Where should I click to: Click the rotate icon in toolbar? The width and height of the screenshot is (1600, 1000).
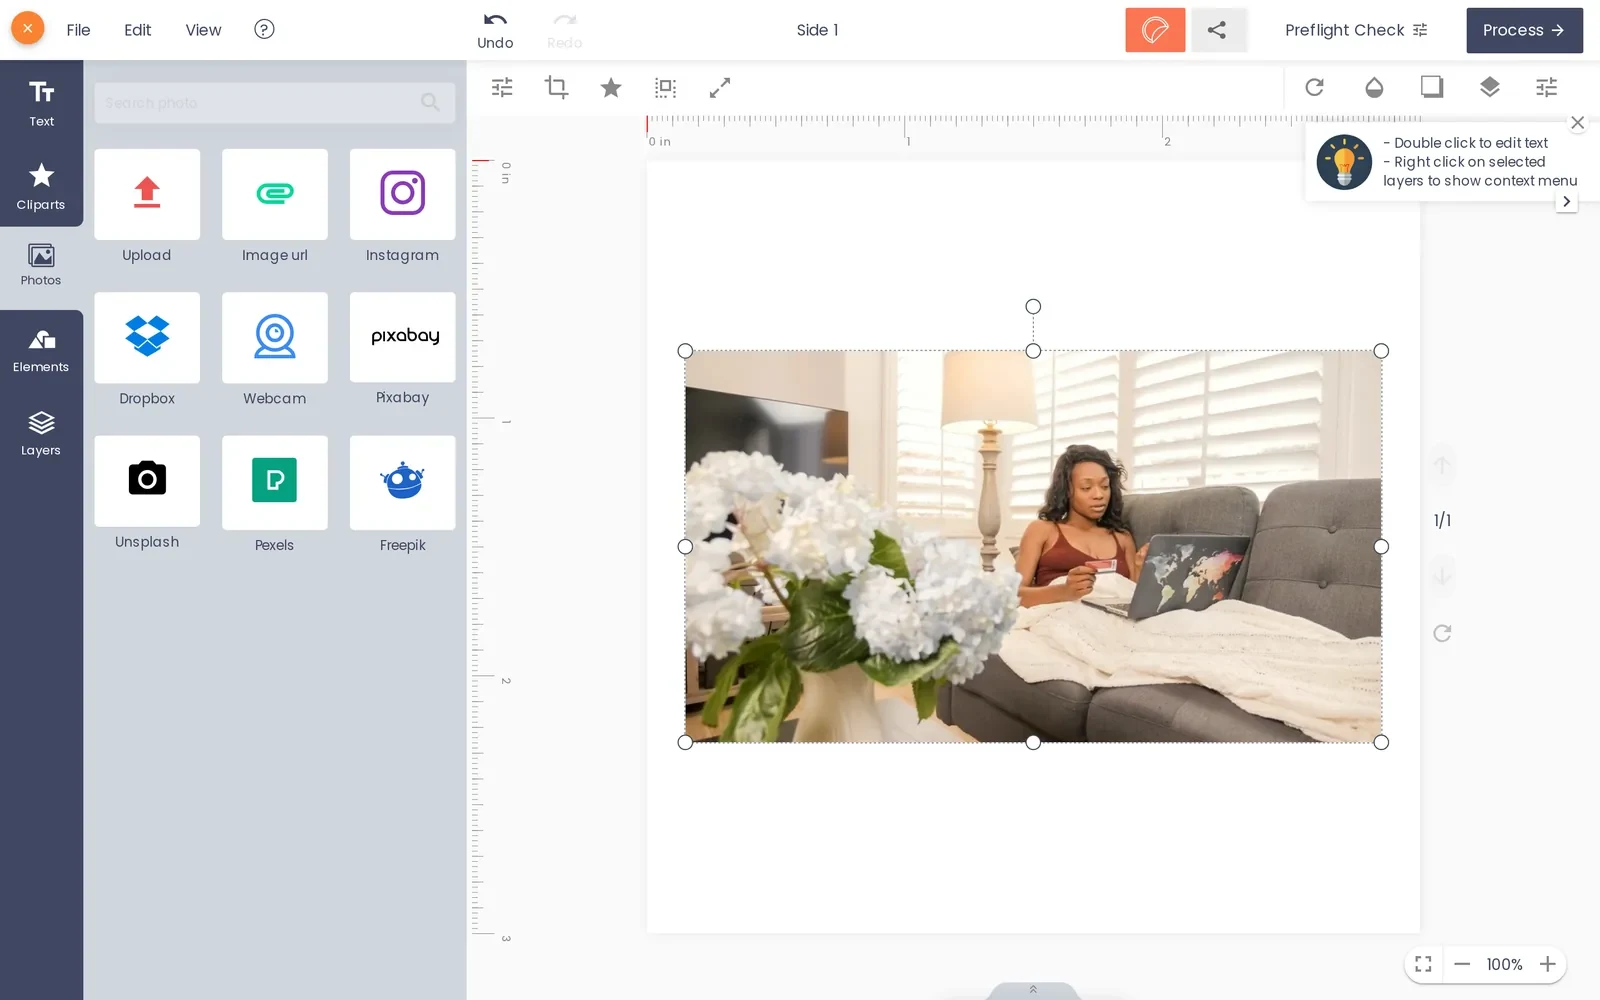coord(1314,87)
